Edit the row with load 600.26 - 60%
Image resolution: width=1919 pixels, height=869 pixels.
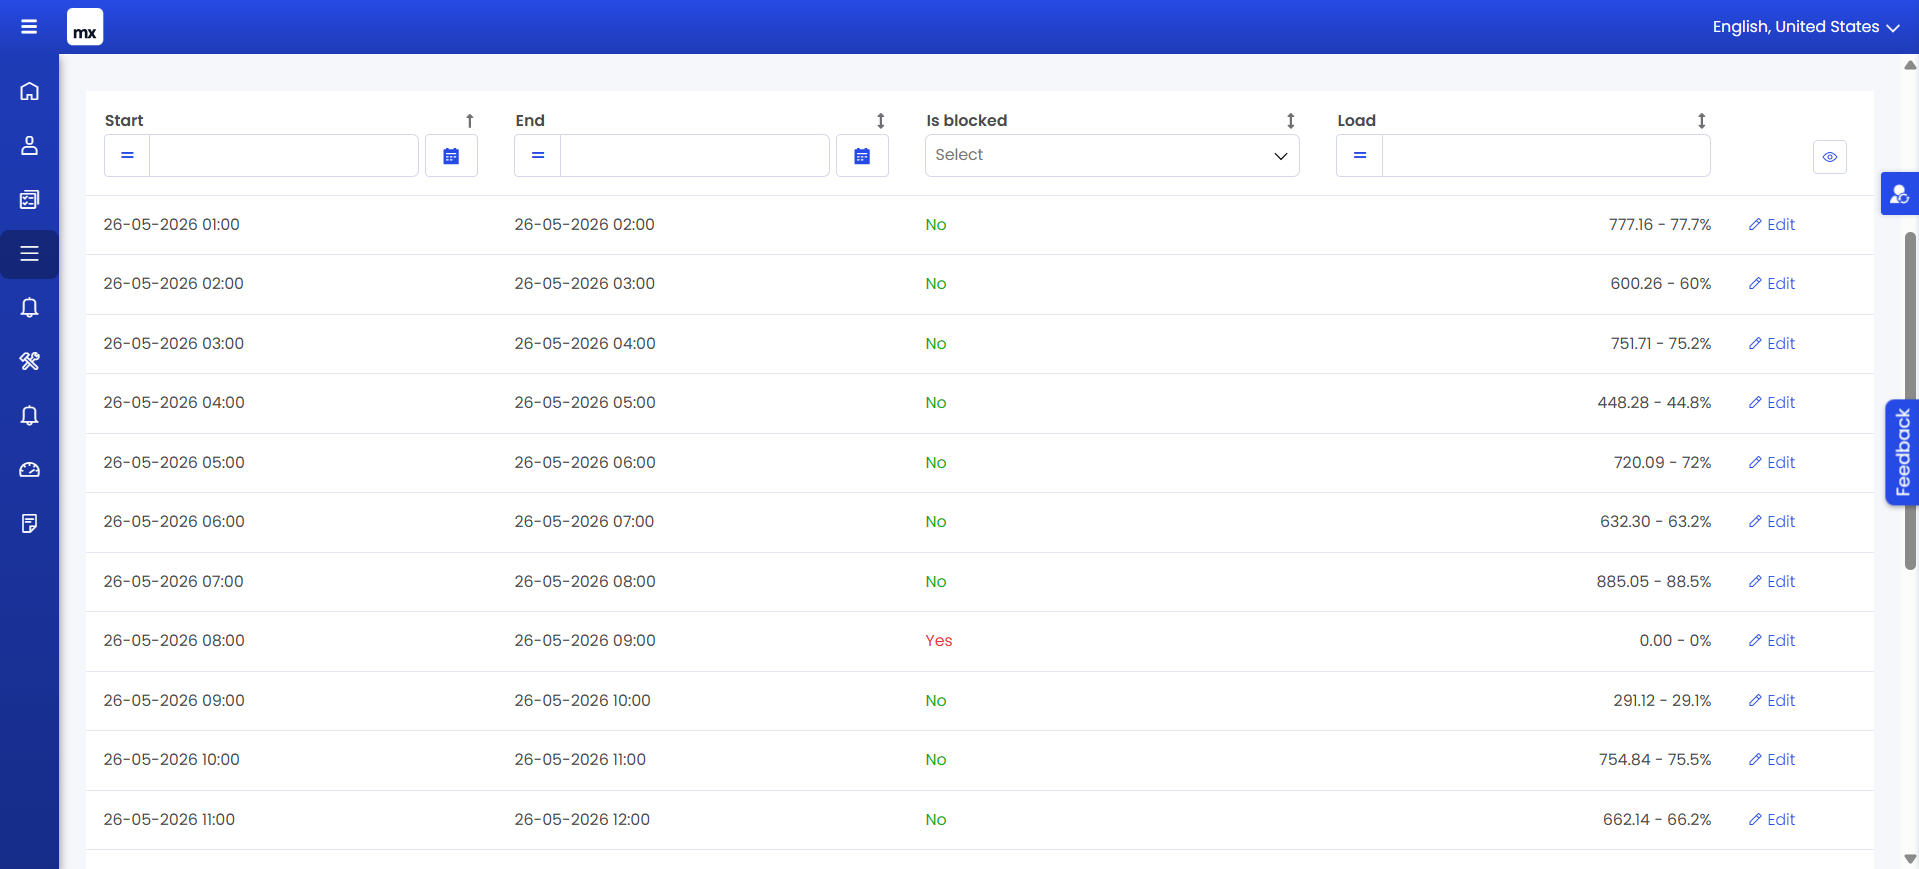point(1772,284)
